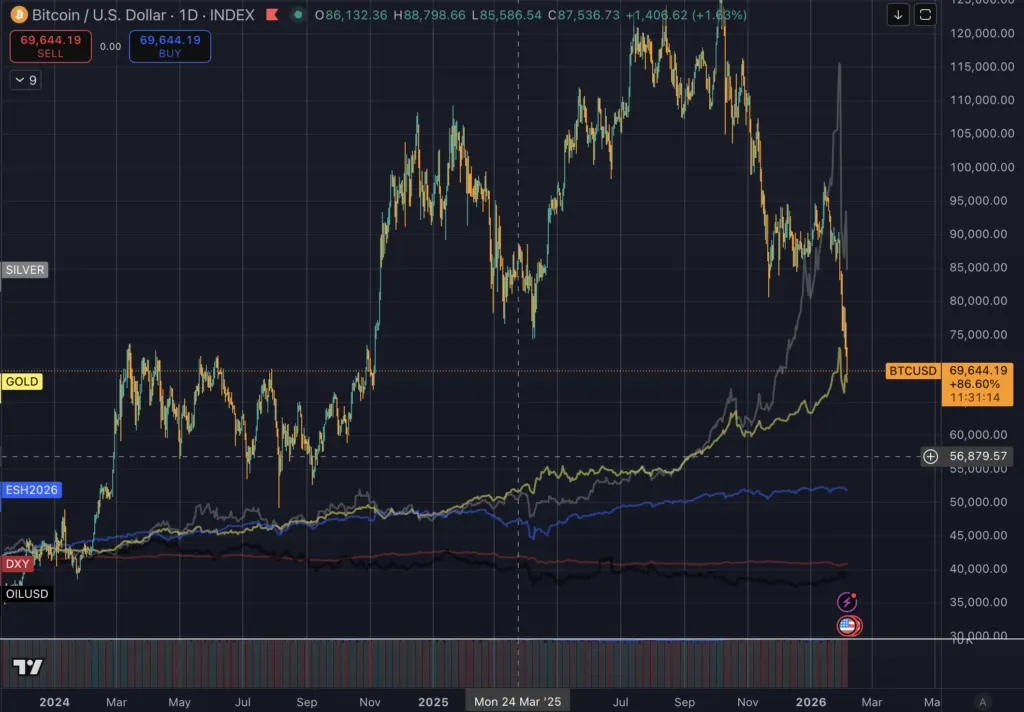This screenshot has height=712, width=1024.
Task: Toggle visibility of the GOLD comparison series
Action: click(x=21, y=381)
